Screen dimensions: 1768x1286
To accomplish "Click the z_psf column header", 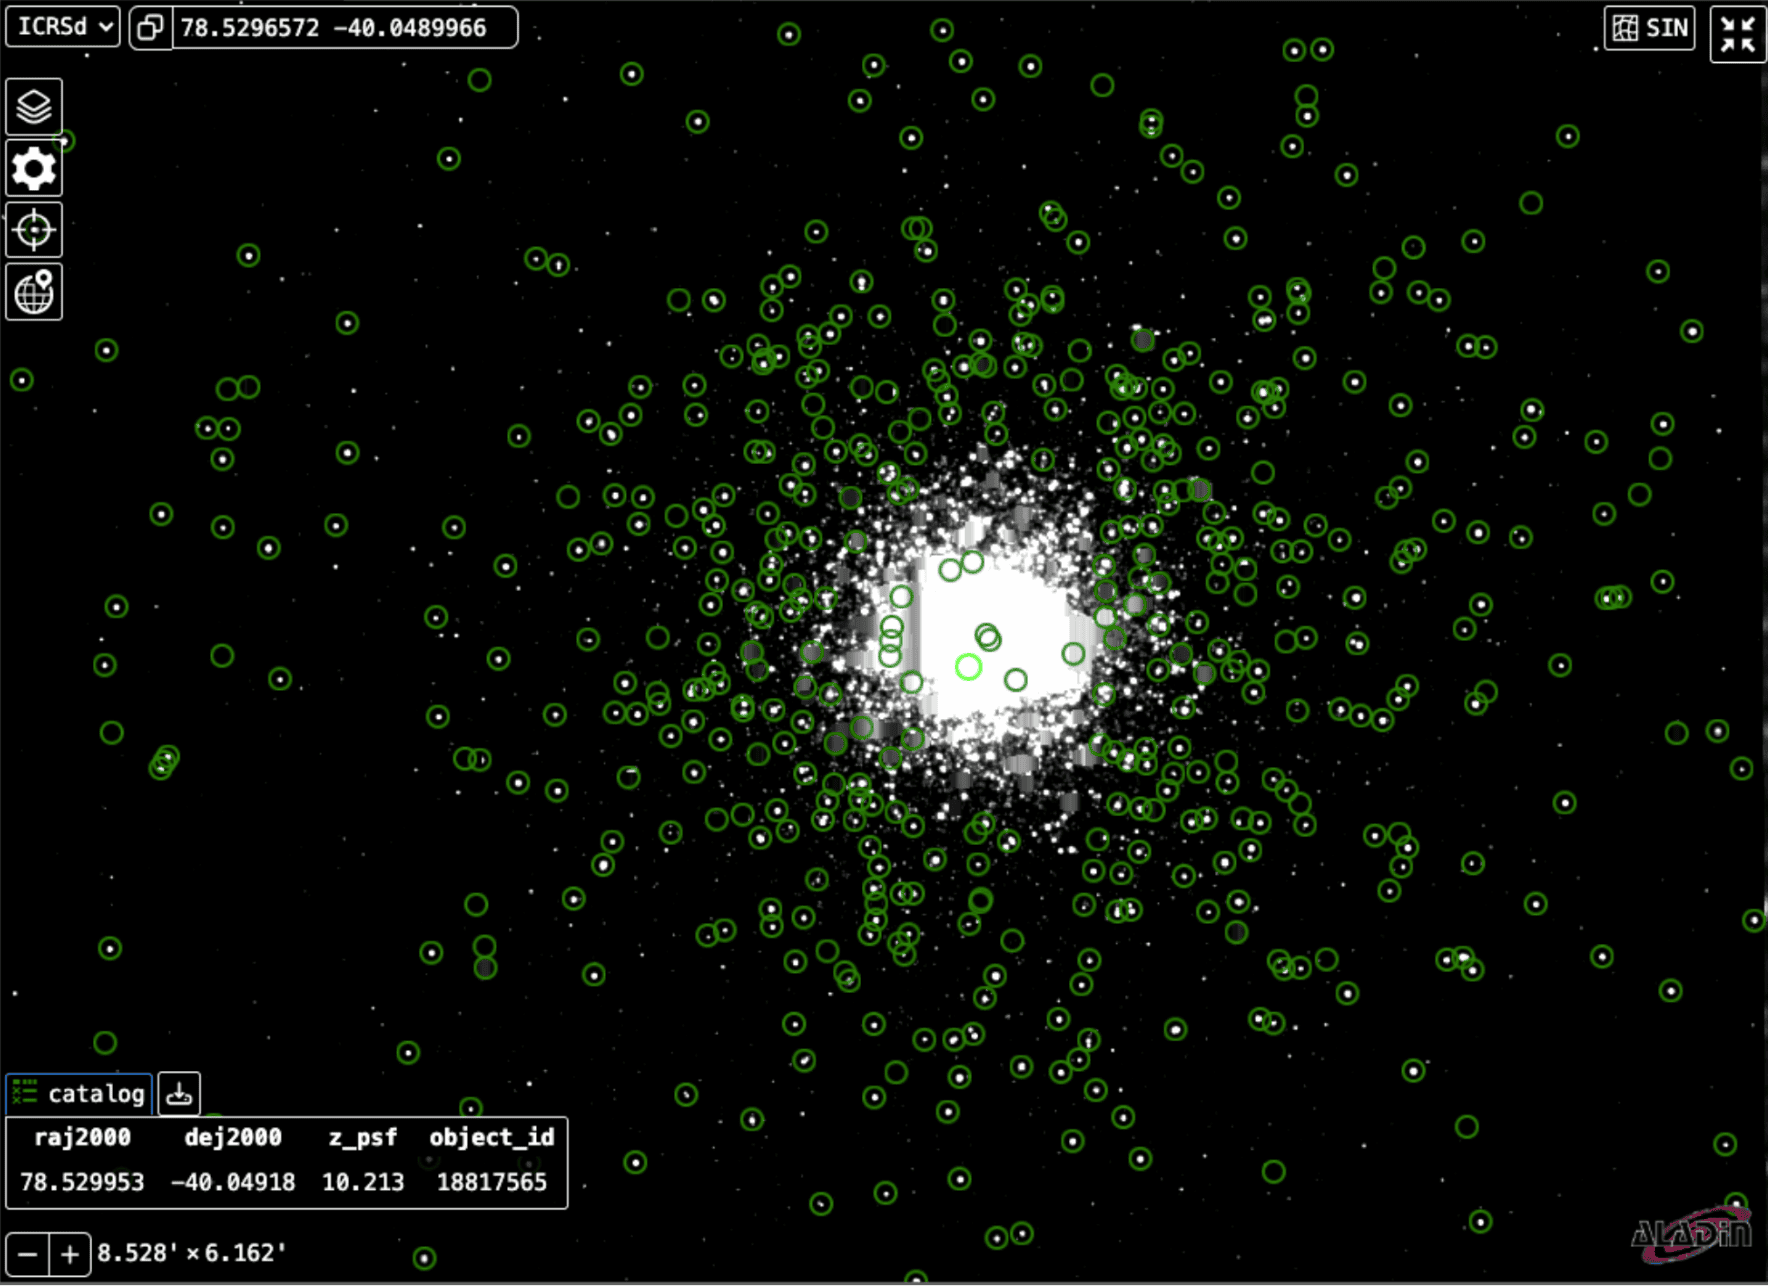I will pyautogui.click(x=362, y=1138).
